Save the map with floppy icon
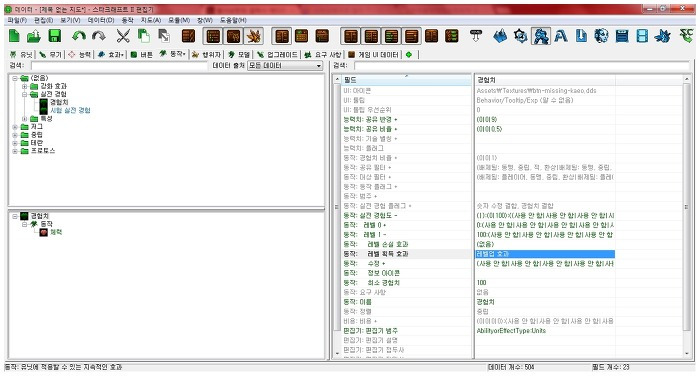 [54, 36]
